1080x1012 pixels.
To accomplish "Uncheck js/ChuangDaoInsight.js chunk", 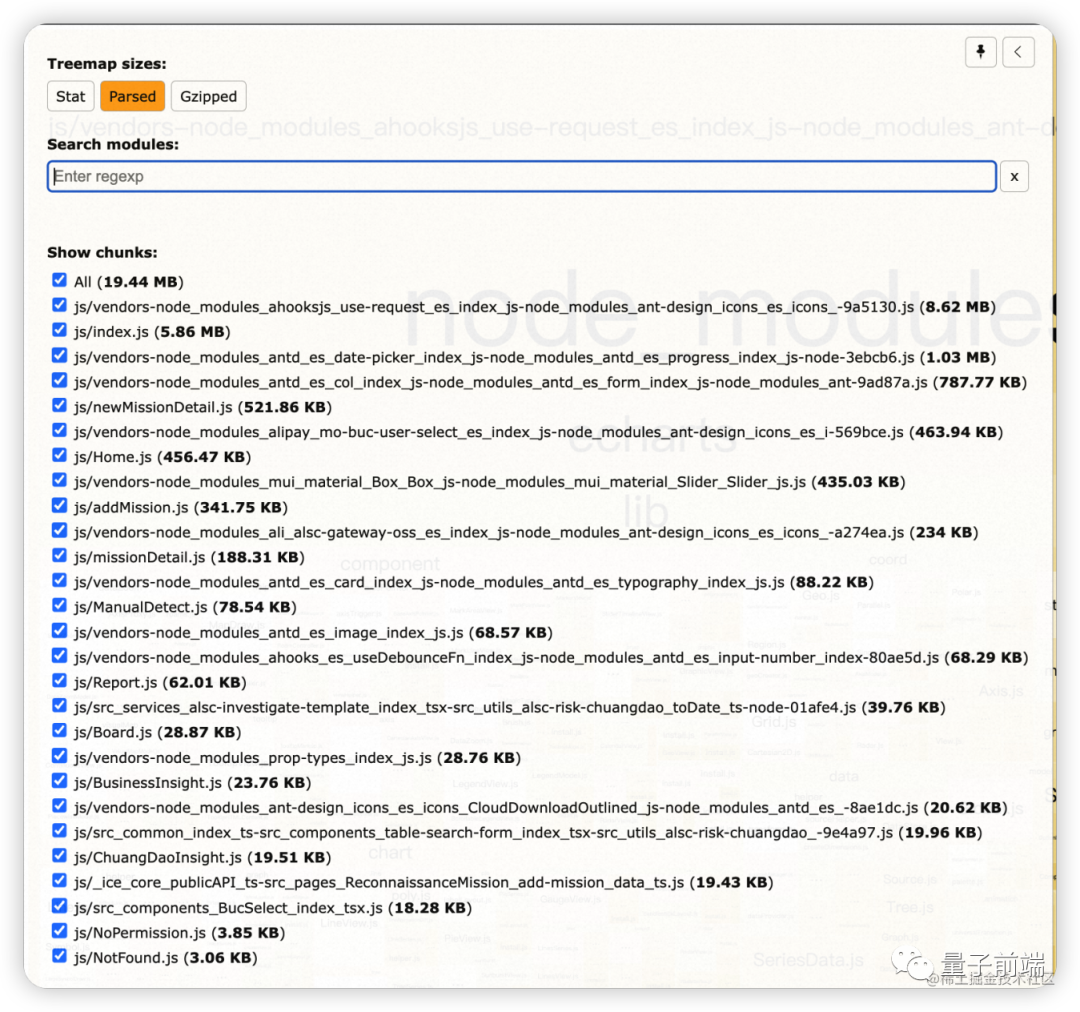I will pyautogui.click(x=60, y=856).
